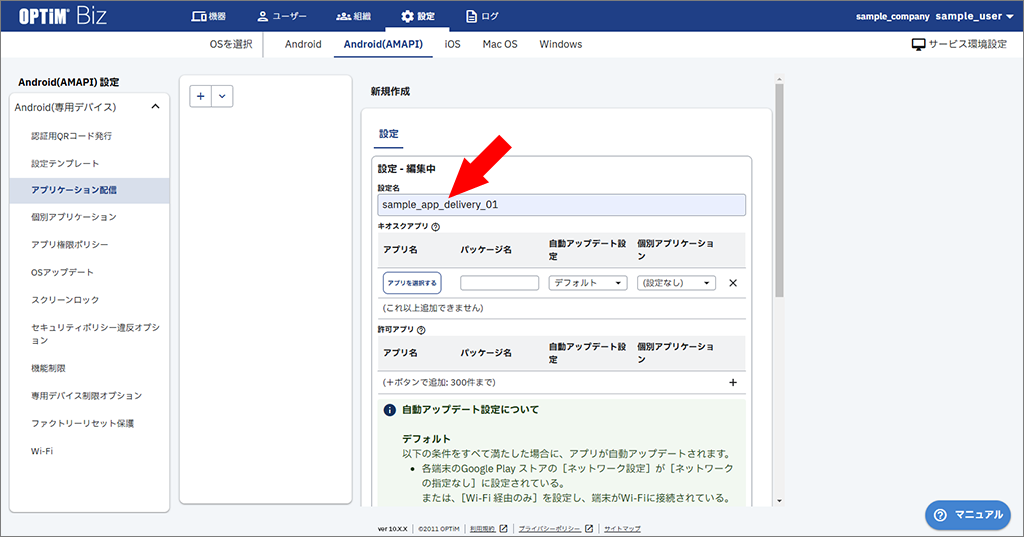This screenshot has height=537, width=1024.
Task: Open the プライバシーポリシー footer link
Action: tap(549, 529)
